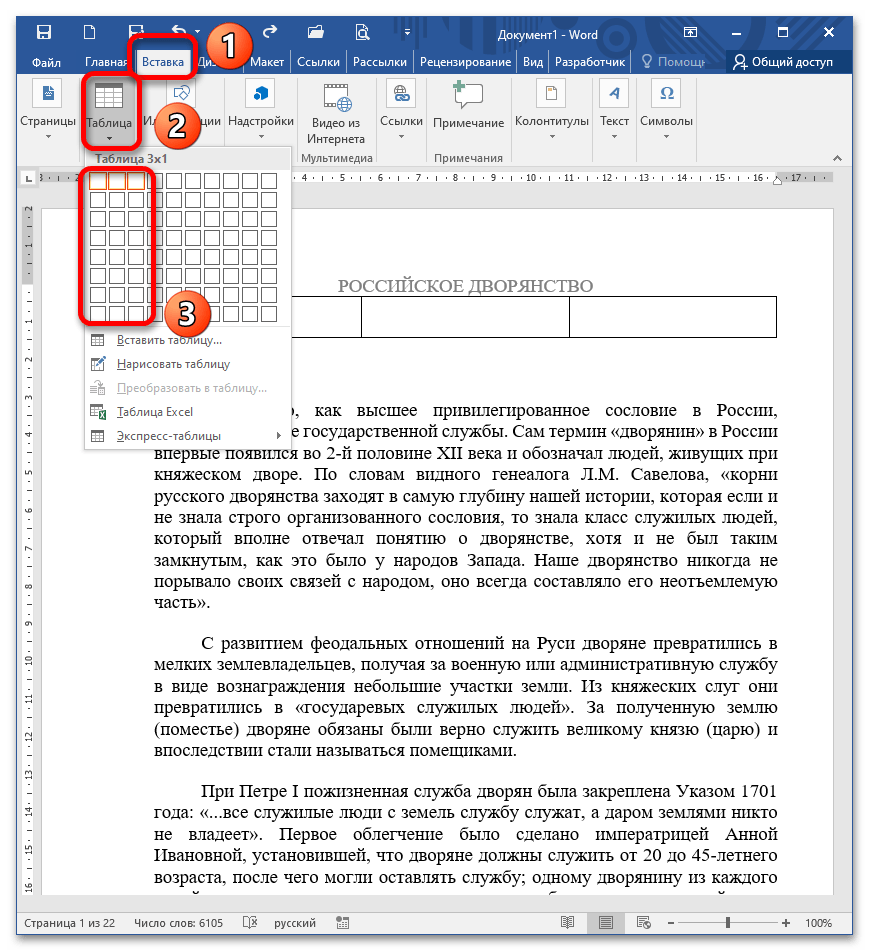Click the Вставить таблицу grid icon
This screenshot has height=951, width=869.
(98, 340)
